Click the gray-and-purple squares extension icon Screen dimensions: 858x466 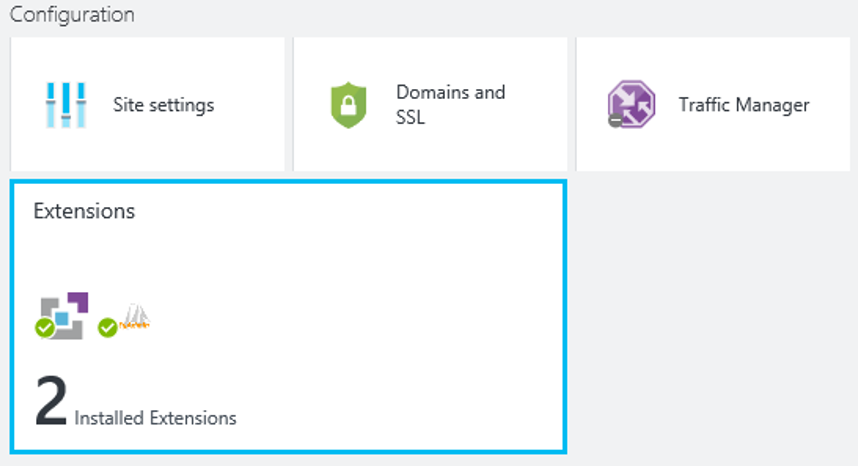tap(66, 312)
